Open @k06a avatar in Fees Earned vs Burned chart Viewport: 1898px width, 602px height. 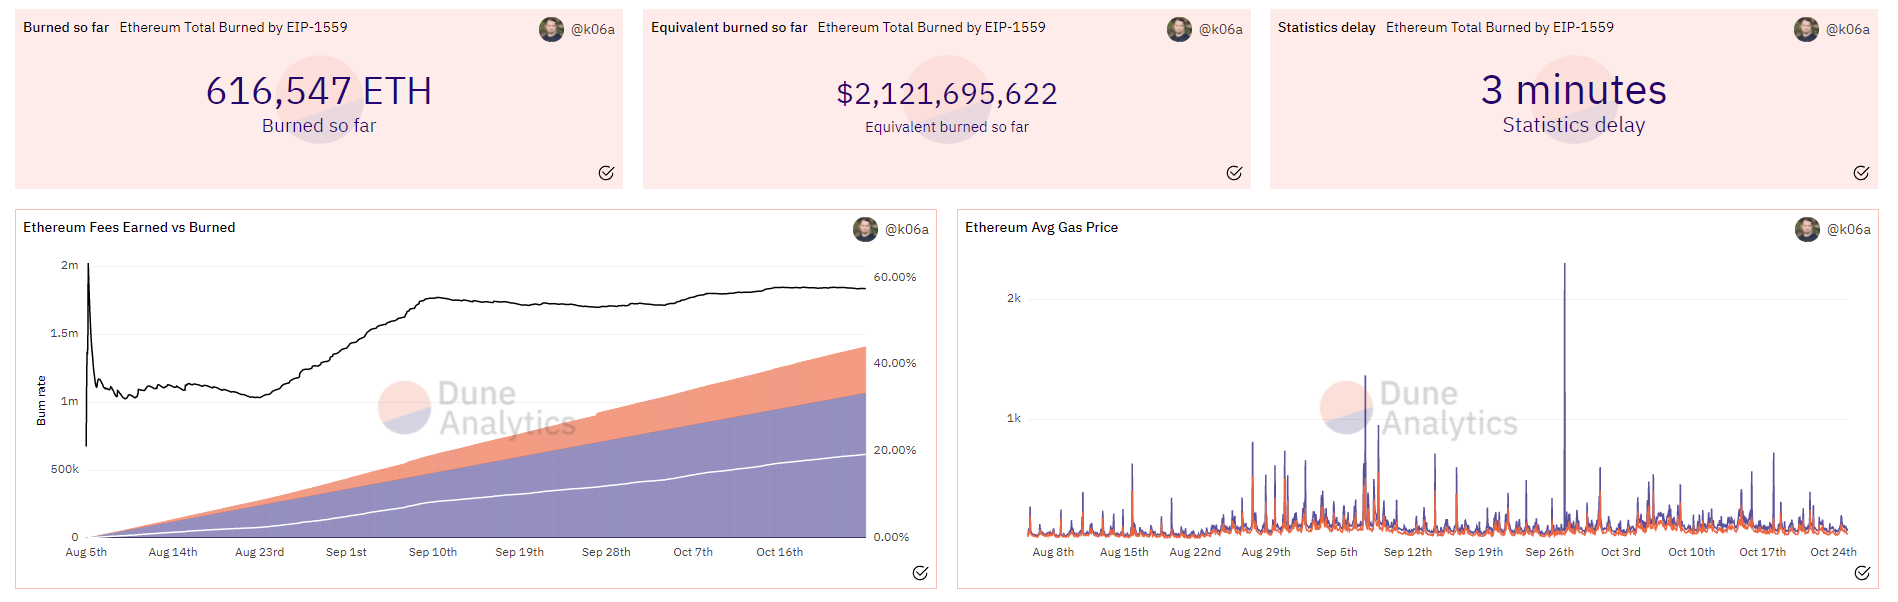pyautogui.click(x=865, y=229)
